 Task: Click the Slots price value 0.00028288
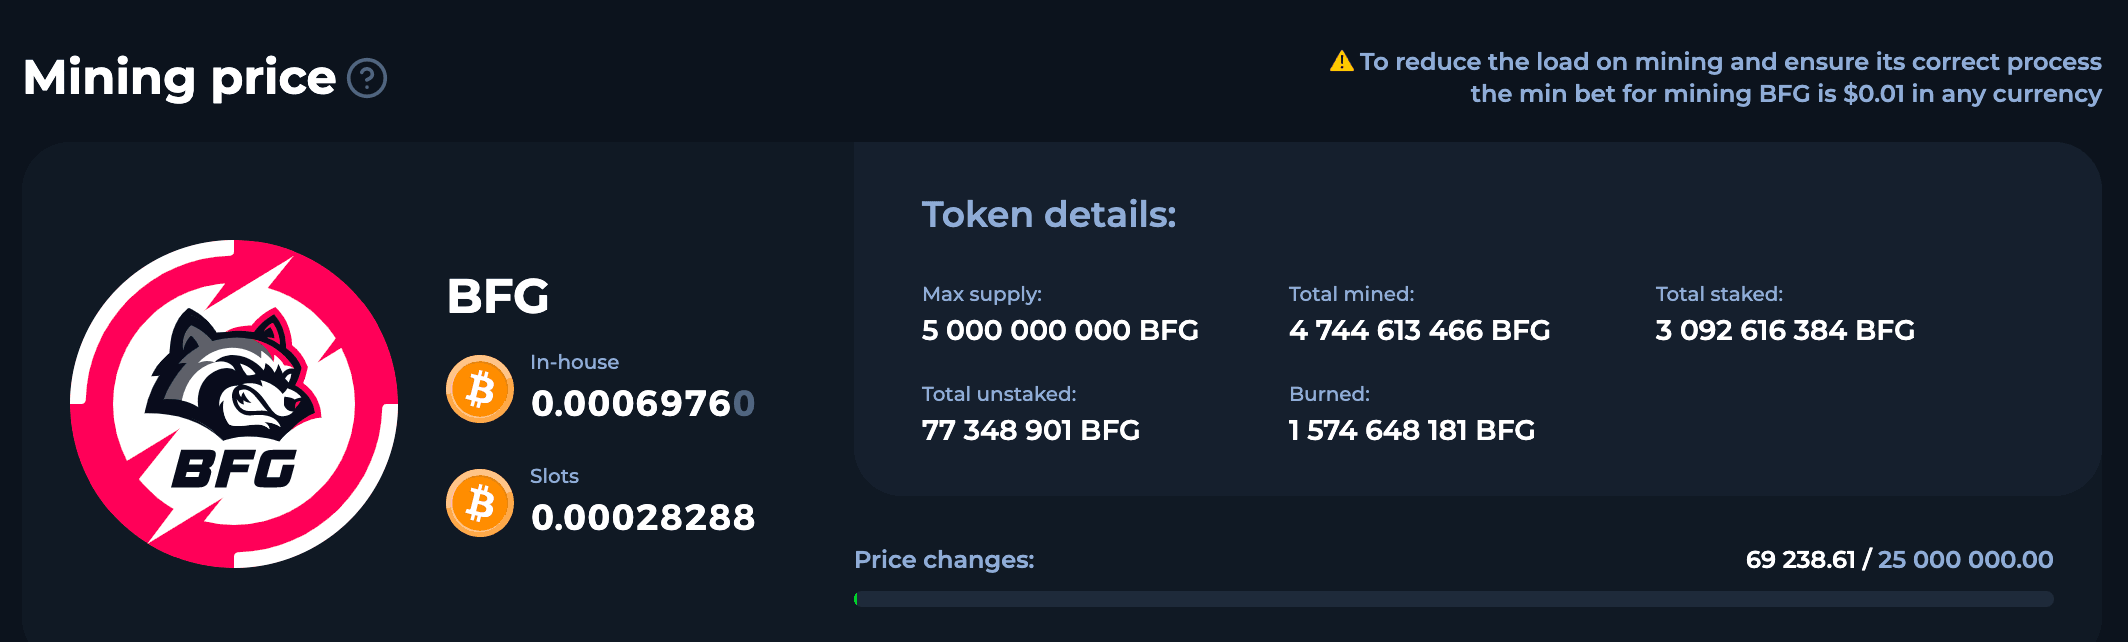tap(642, 518)
